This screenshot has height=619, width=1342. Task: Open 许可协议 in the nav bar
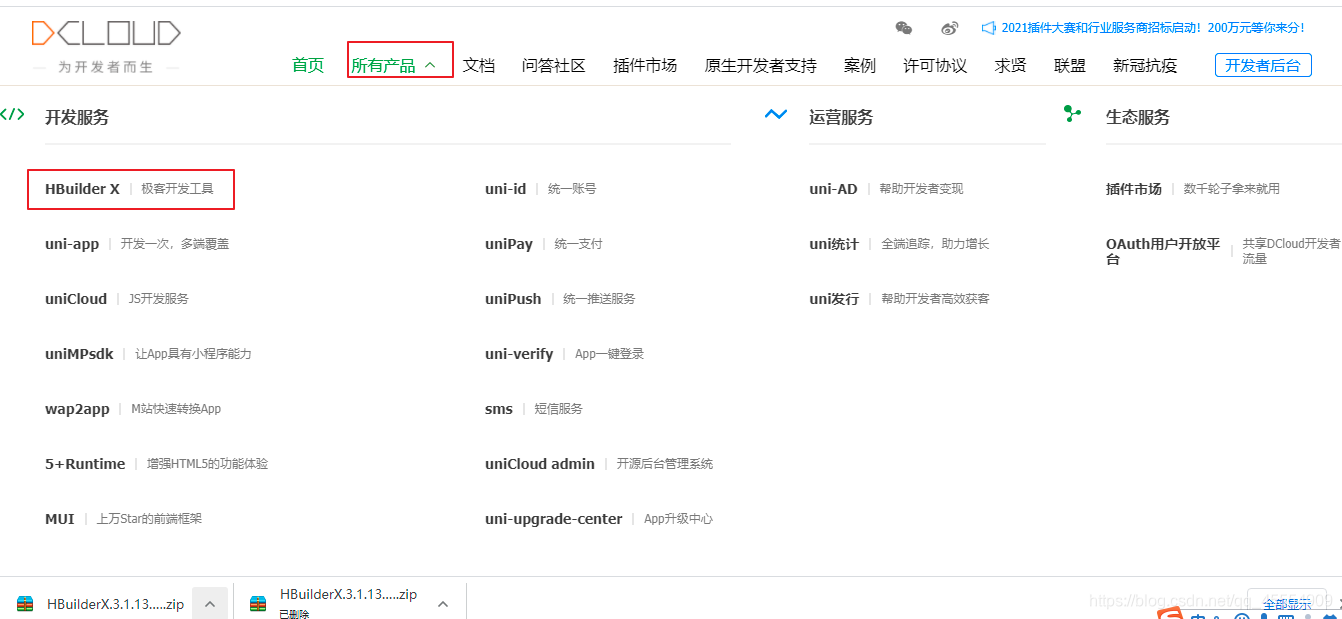click(935, 65)
